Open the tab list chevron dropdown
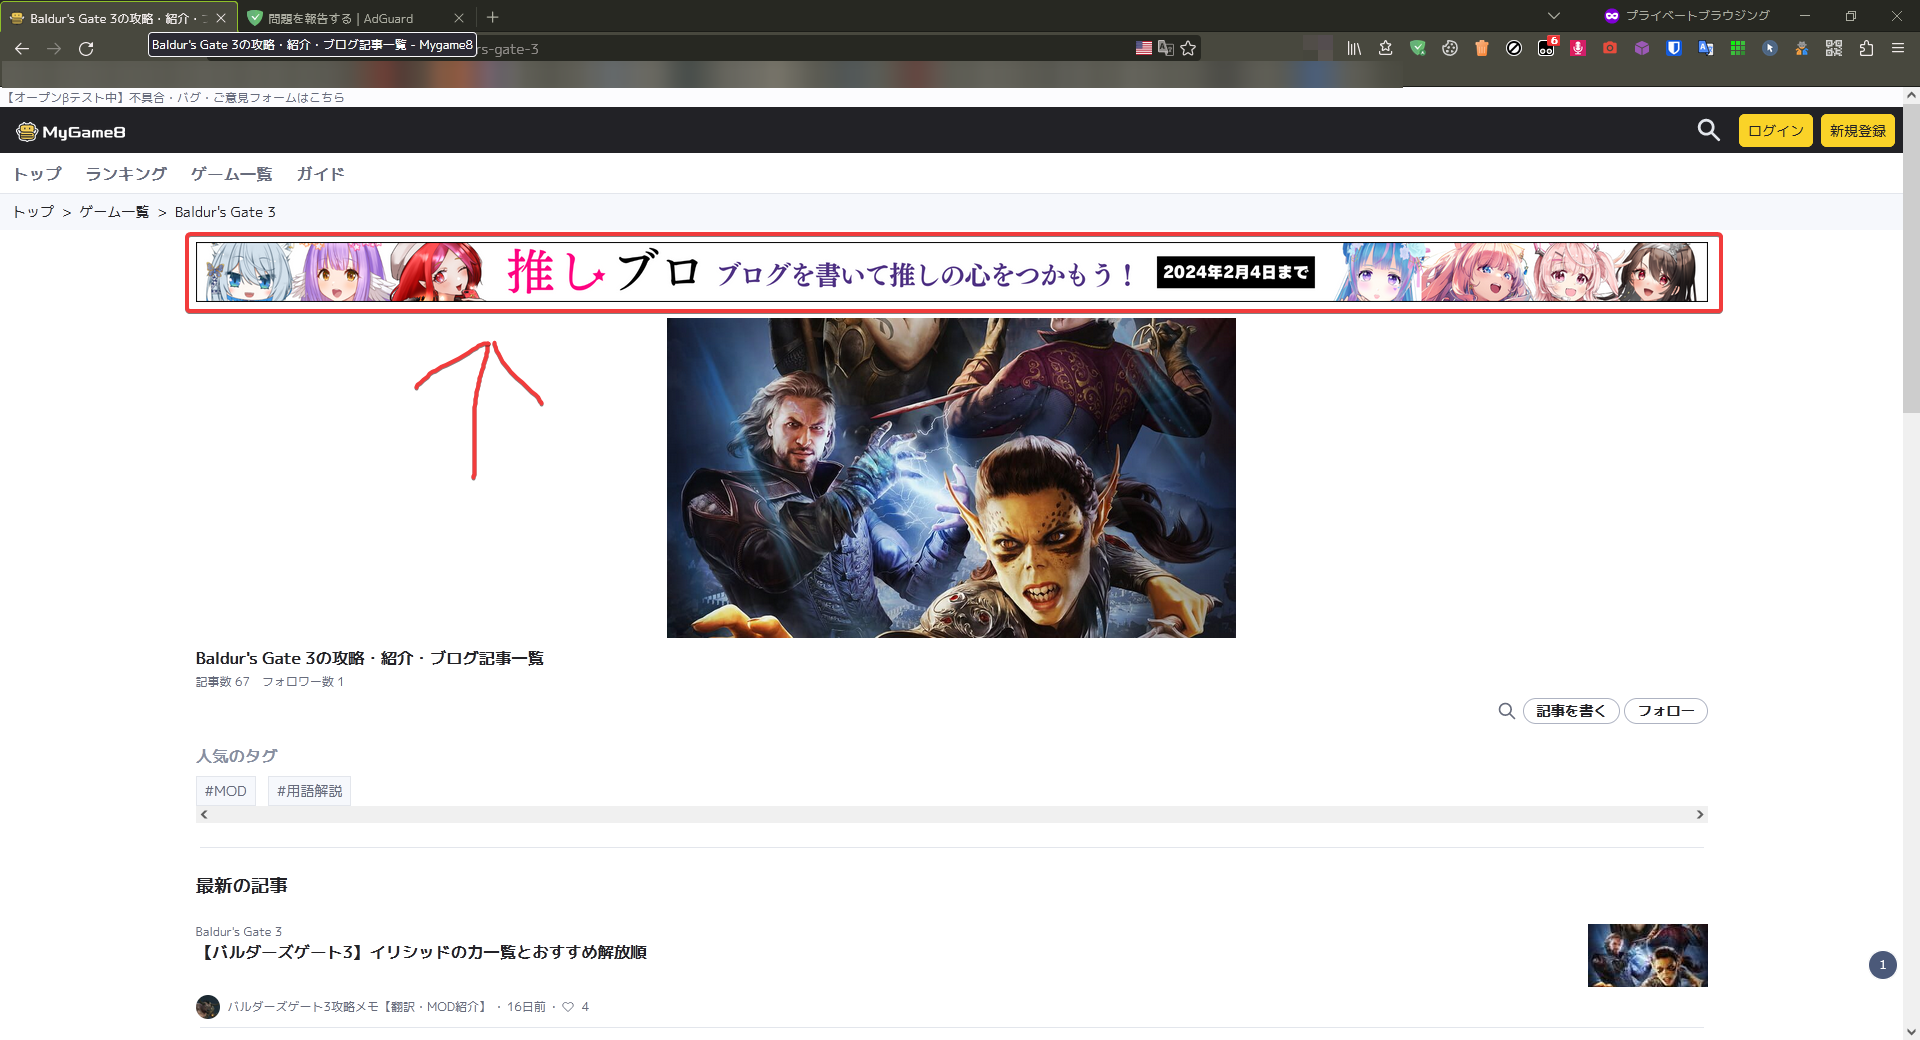The height and width of the screenshot is (1040, 1920). (x=1553, y=16)
